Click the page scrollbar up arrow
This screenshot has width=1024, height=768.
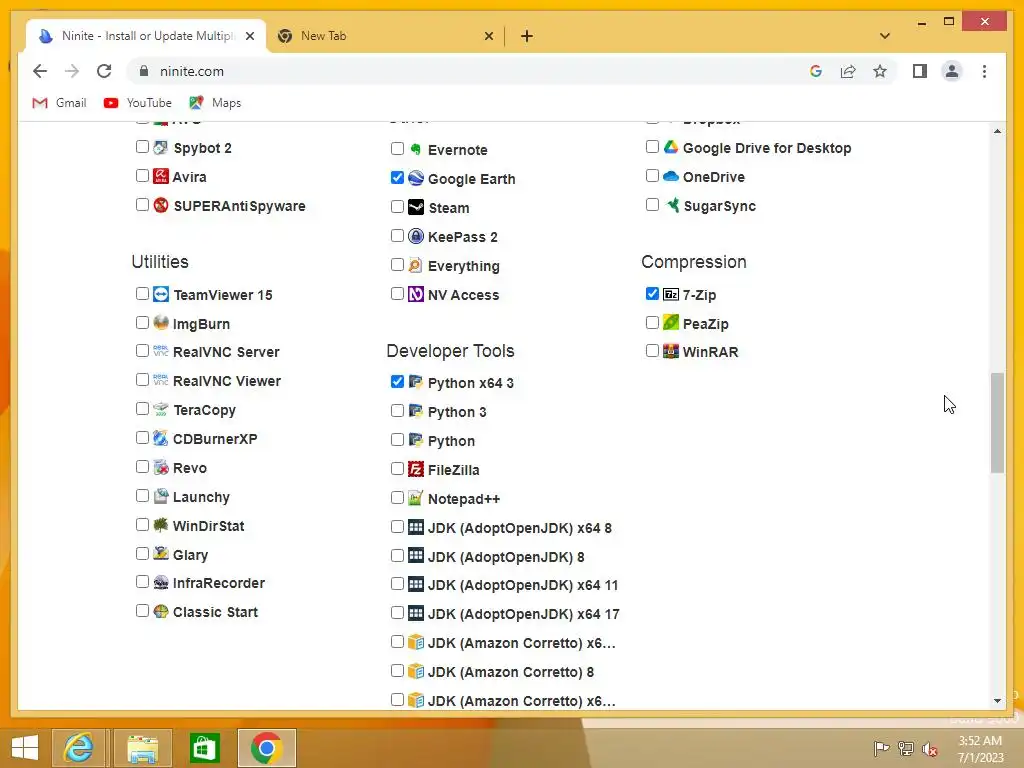[997, 131]
